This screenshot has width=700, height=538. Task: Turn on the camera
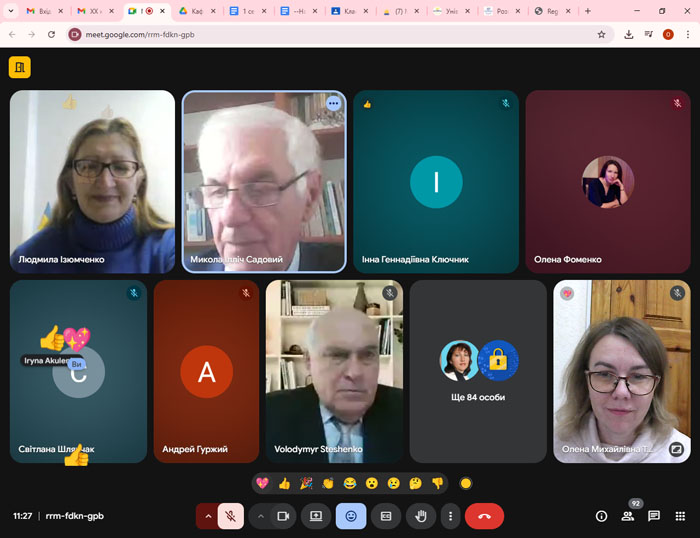283,516
